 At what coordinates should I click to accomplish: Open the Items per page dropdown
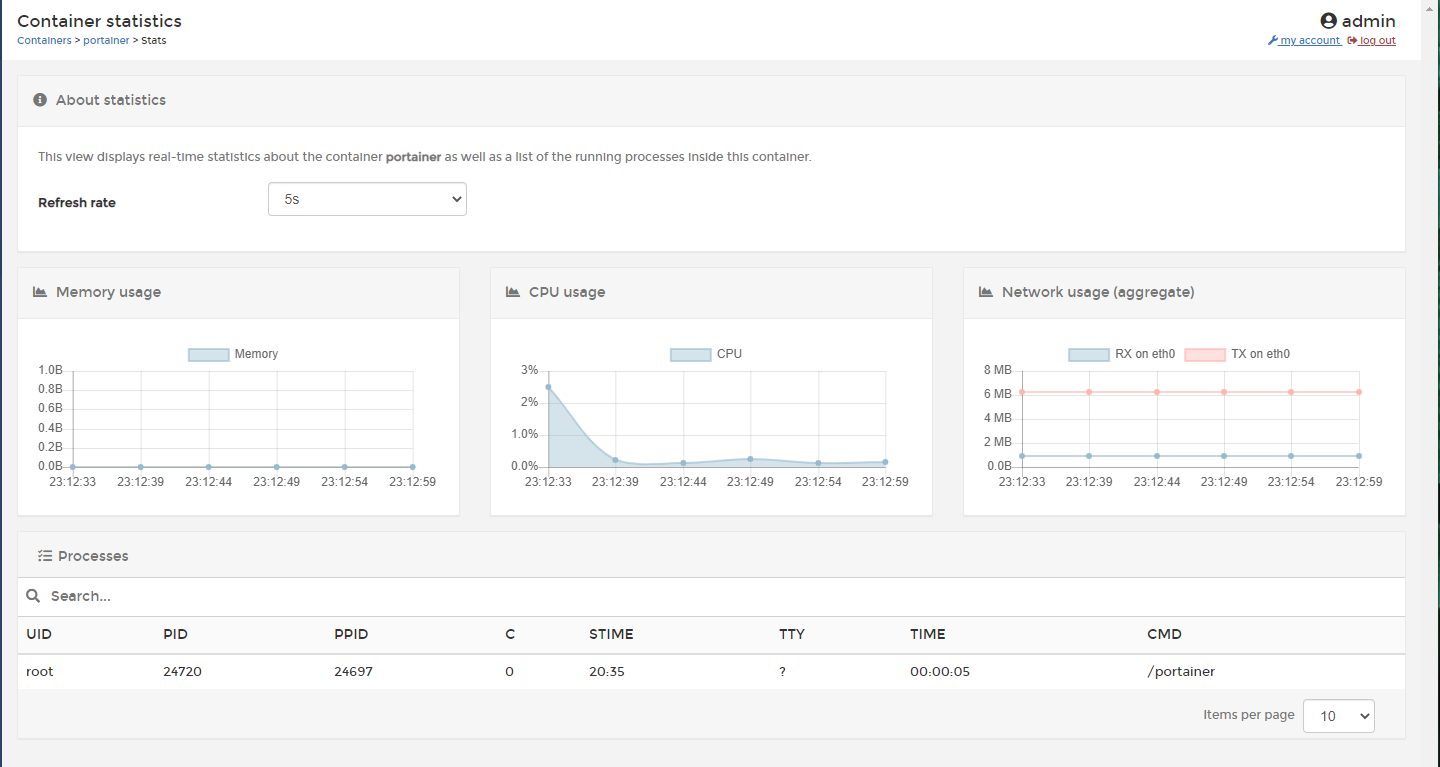(1338, 715)
